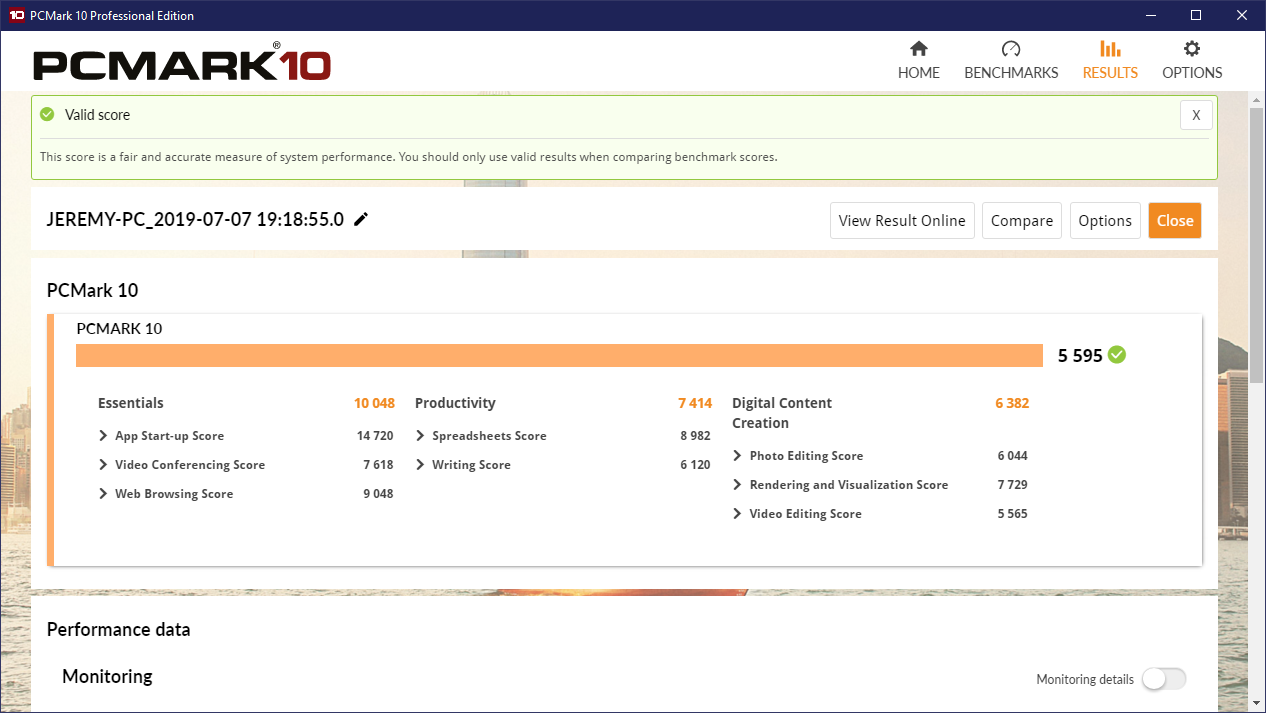
Task: Expand the Writing Score row
Action: 463,465
